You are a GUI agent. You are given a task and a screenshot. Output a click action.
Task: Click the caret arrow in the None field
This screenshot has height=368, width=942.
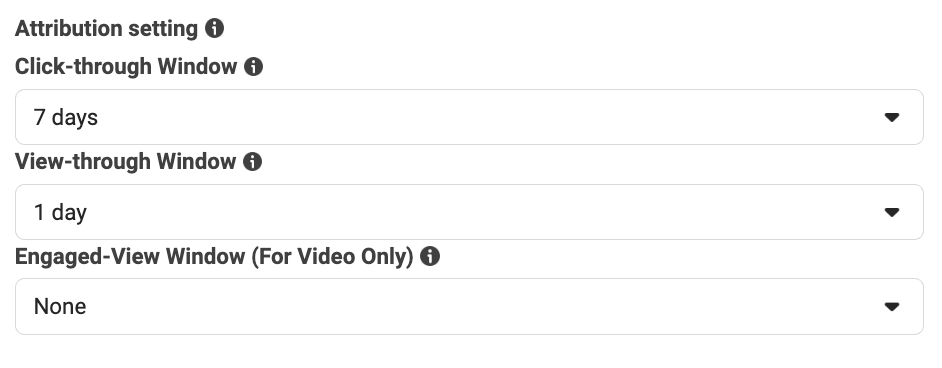coord(892,307)
